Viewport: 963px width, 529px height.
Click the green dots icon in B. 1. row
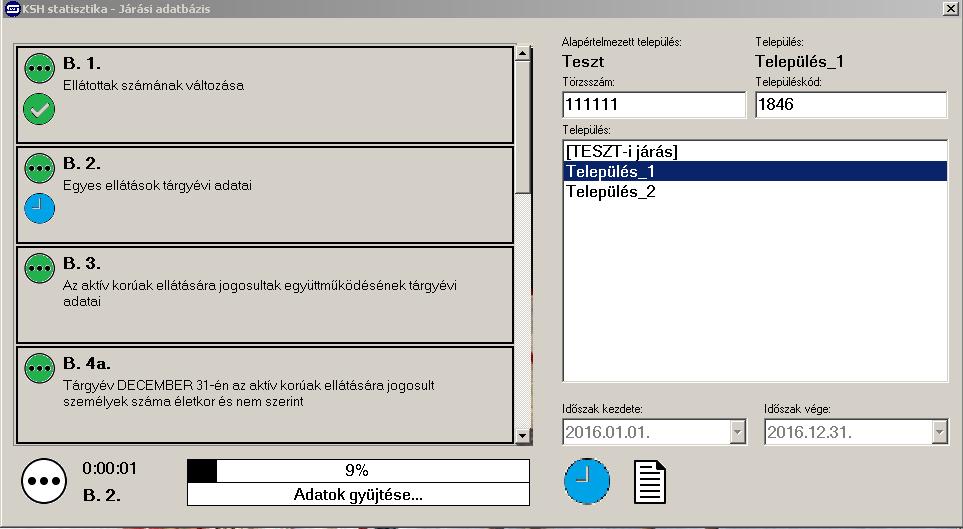point(39,68)
